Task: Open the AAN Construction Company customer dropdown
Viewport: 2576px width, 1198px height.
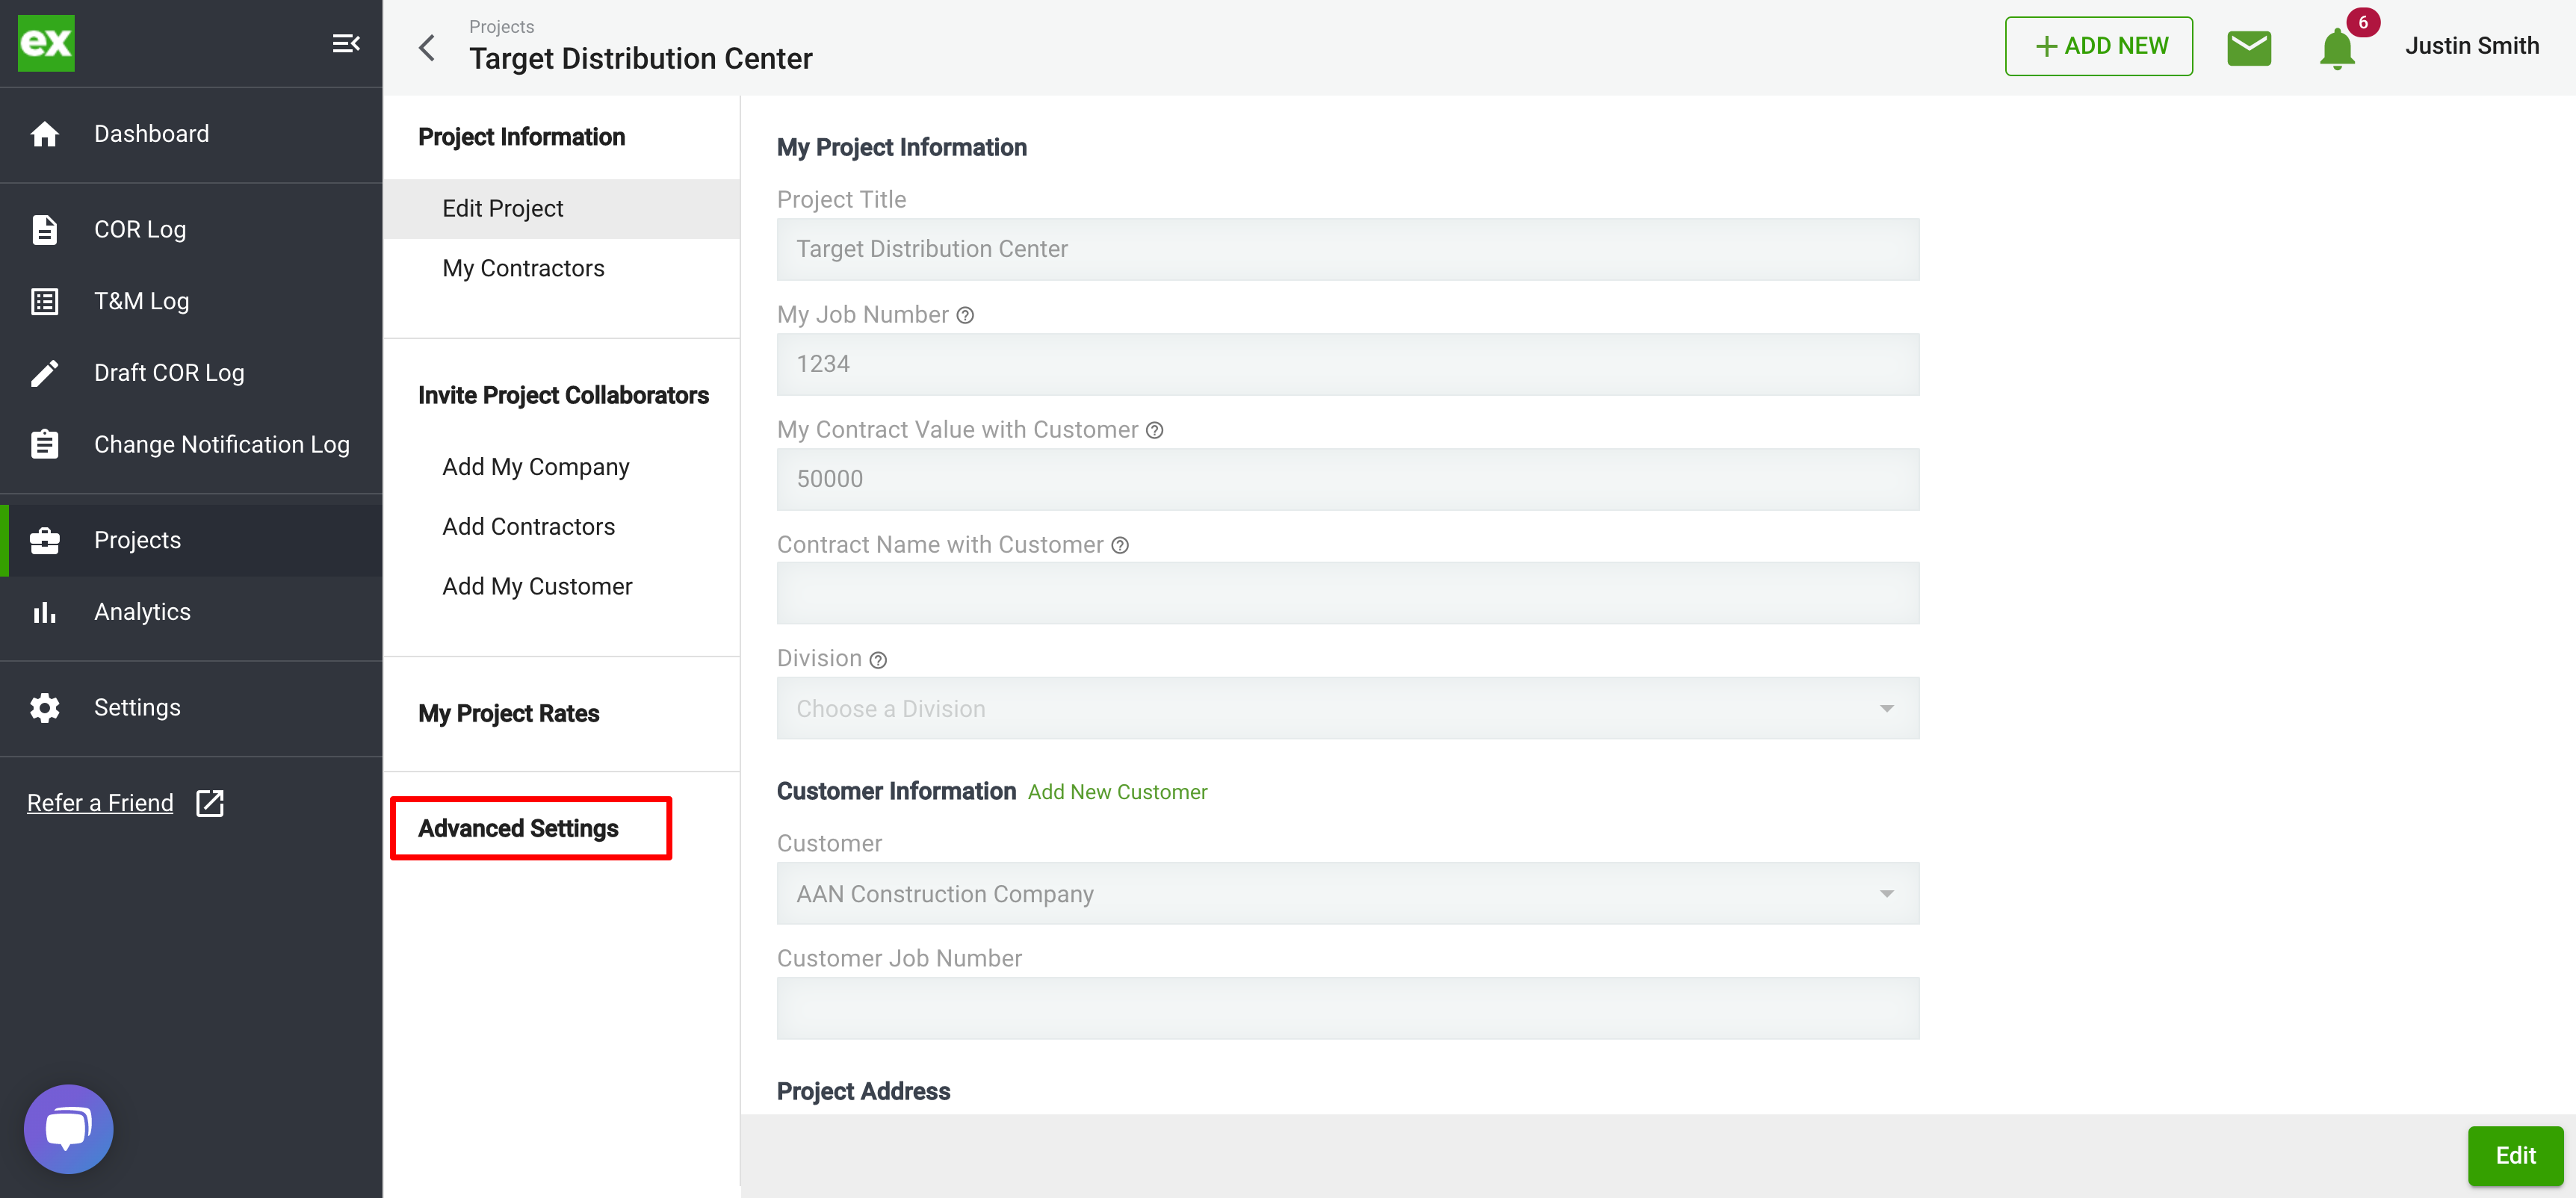Action: click(x=1348, y=893)
